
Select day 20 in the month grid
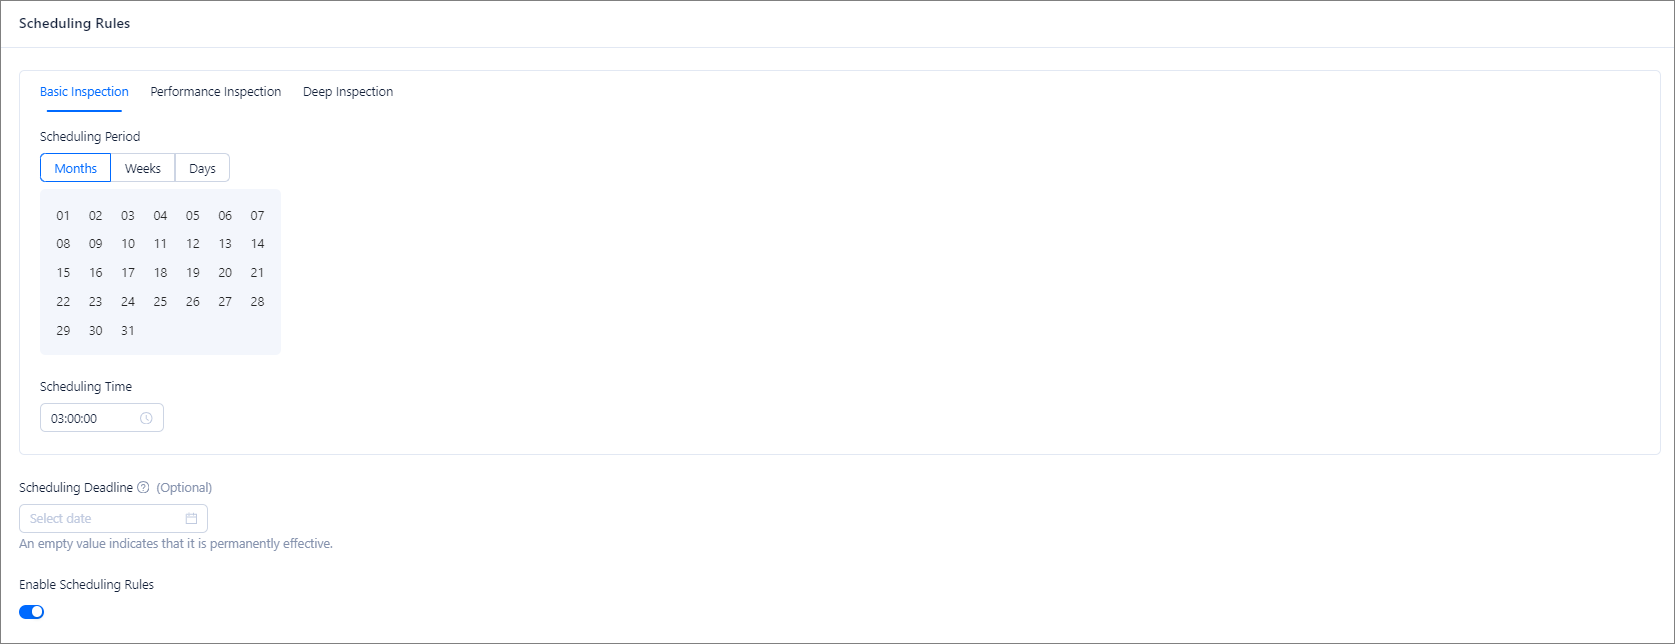pyautogui.click(x=225, y=273)
